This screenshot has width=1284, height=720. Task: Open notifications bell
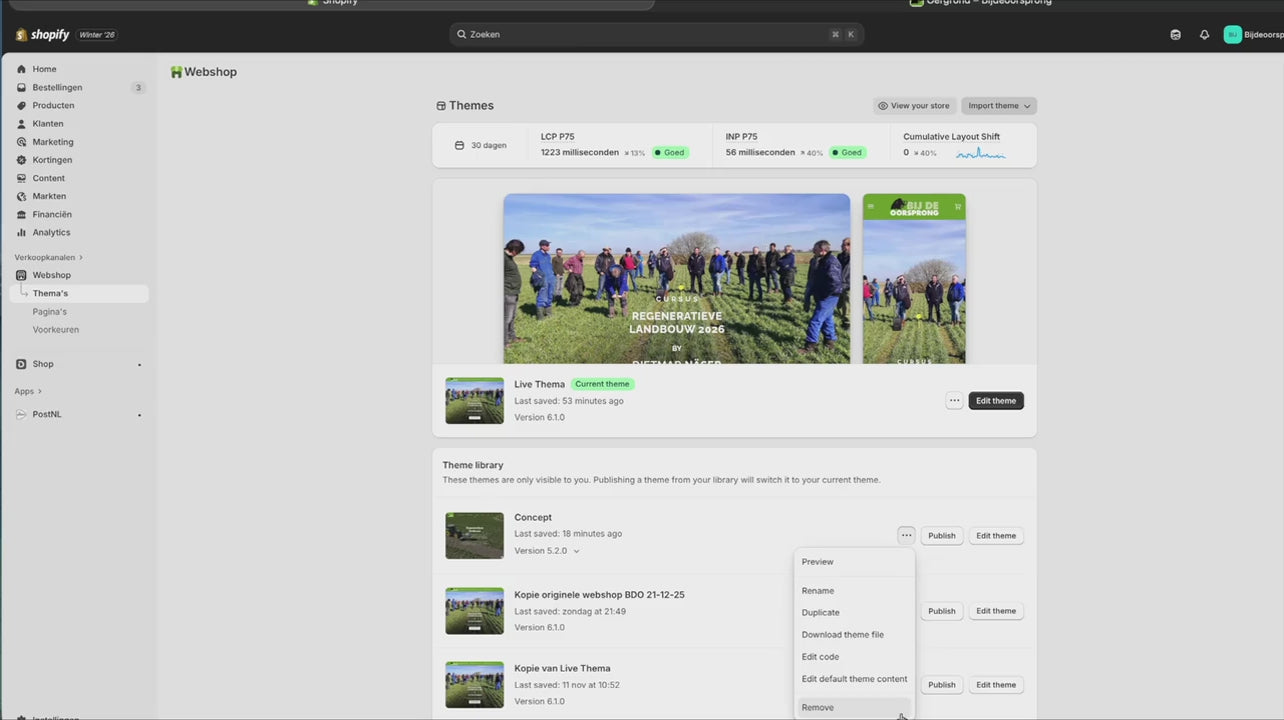(x=1204, y=34)
